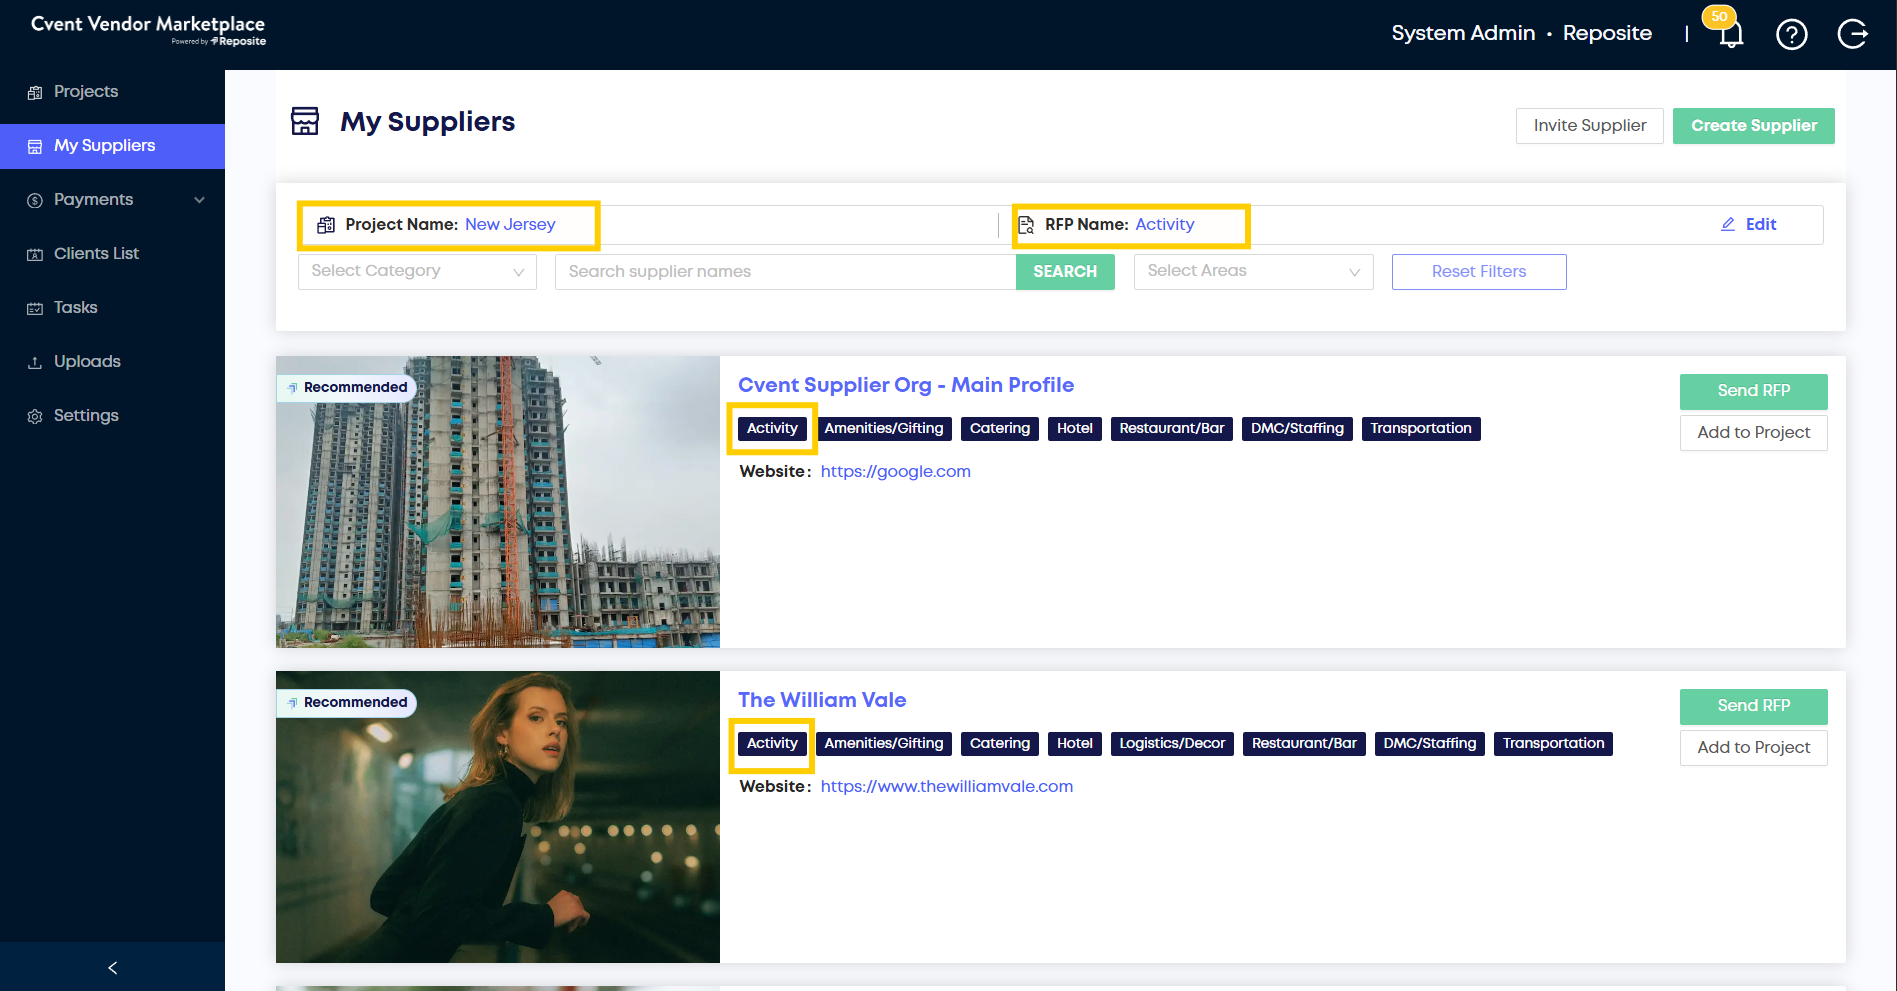The height and width of the screenshot is (991, 1897).
Task: Open the notifications bell icon
Action: [1731, 35]
